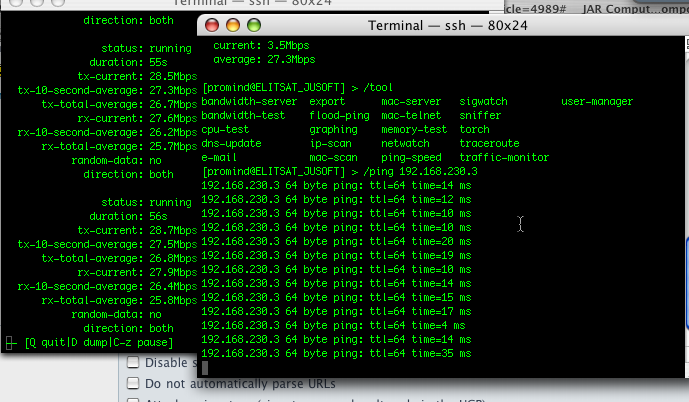Click 'rx-current: 27.9Mbps' in back terminal
Screen dimensions: 689x402
pos(137,273)
